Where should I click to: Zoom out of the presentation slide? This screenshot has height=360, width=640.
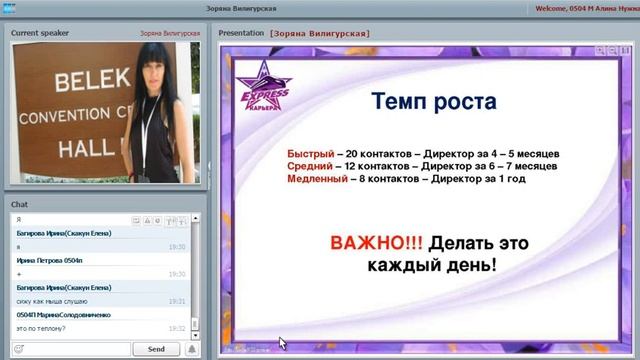(613, 51)
